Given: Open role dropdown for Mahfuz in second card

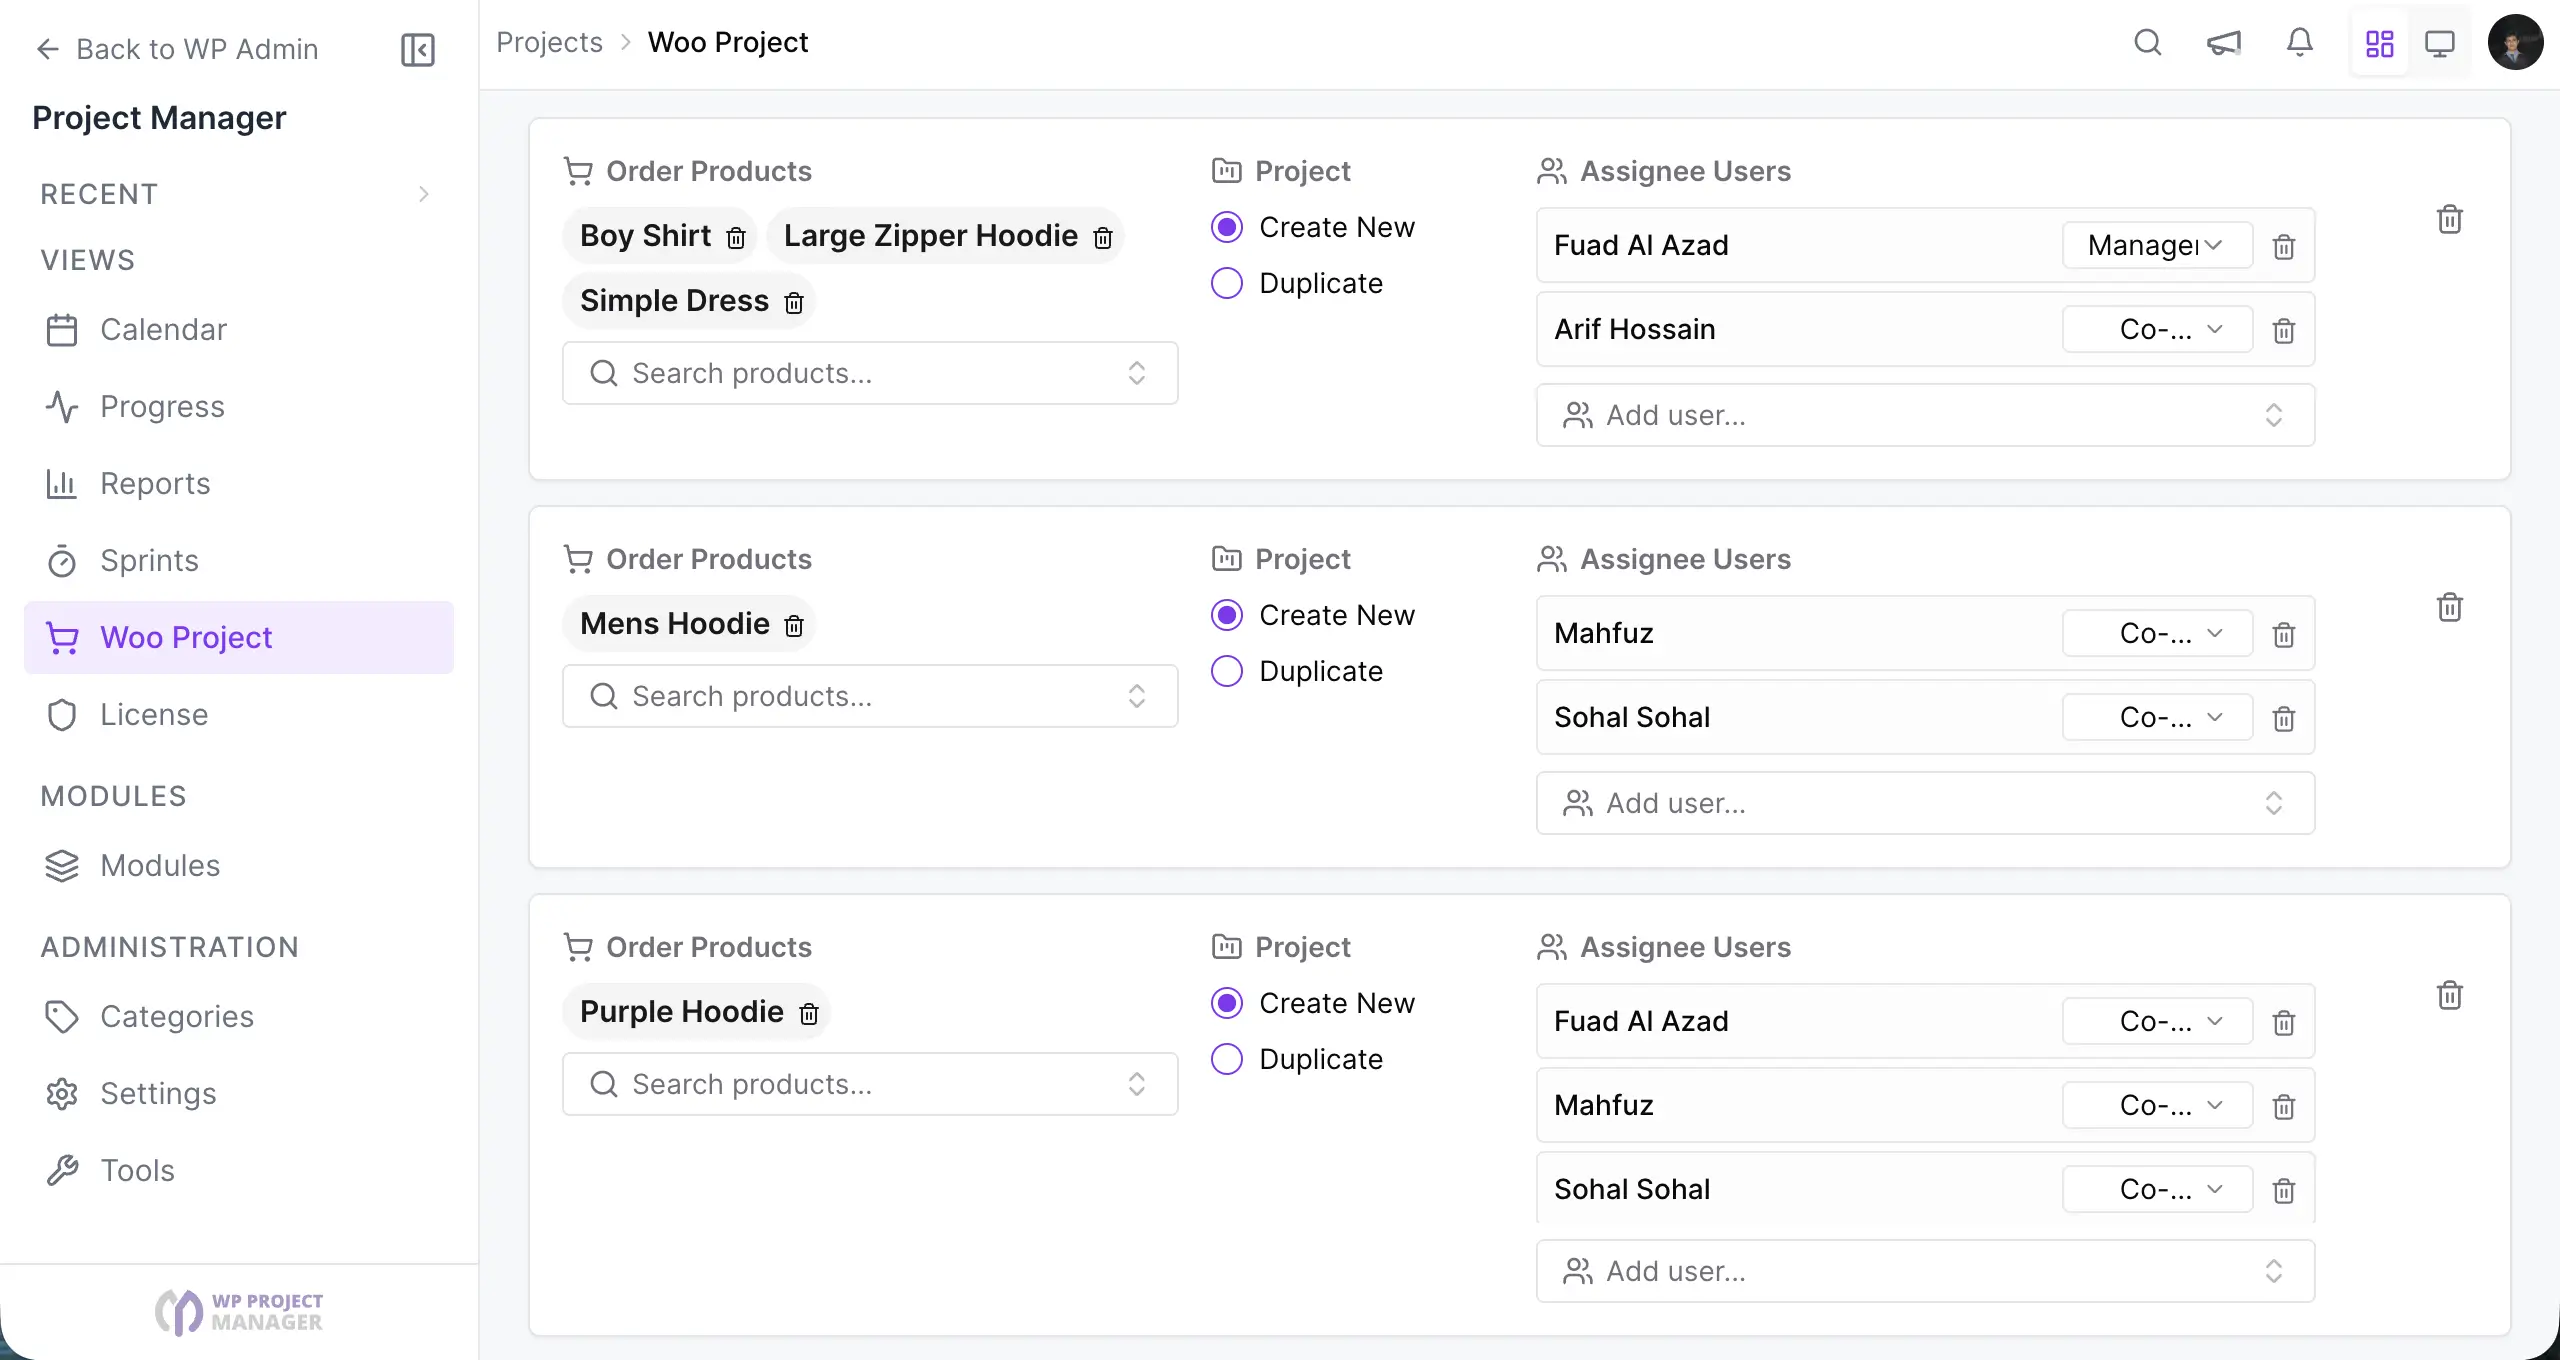Looking at the screenshot, I should coord(2157,633).
